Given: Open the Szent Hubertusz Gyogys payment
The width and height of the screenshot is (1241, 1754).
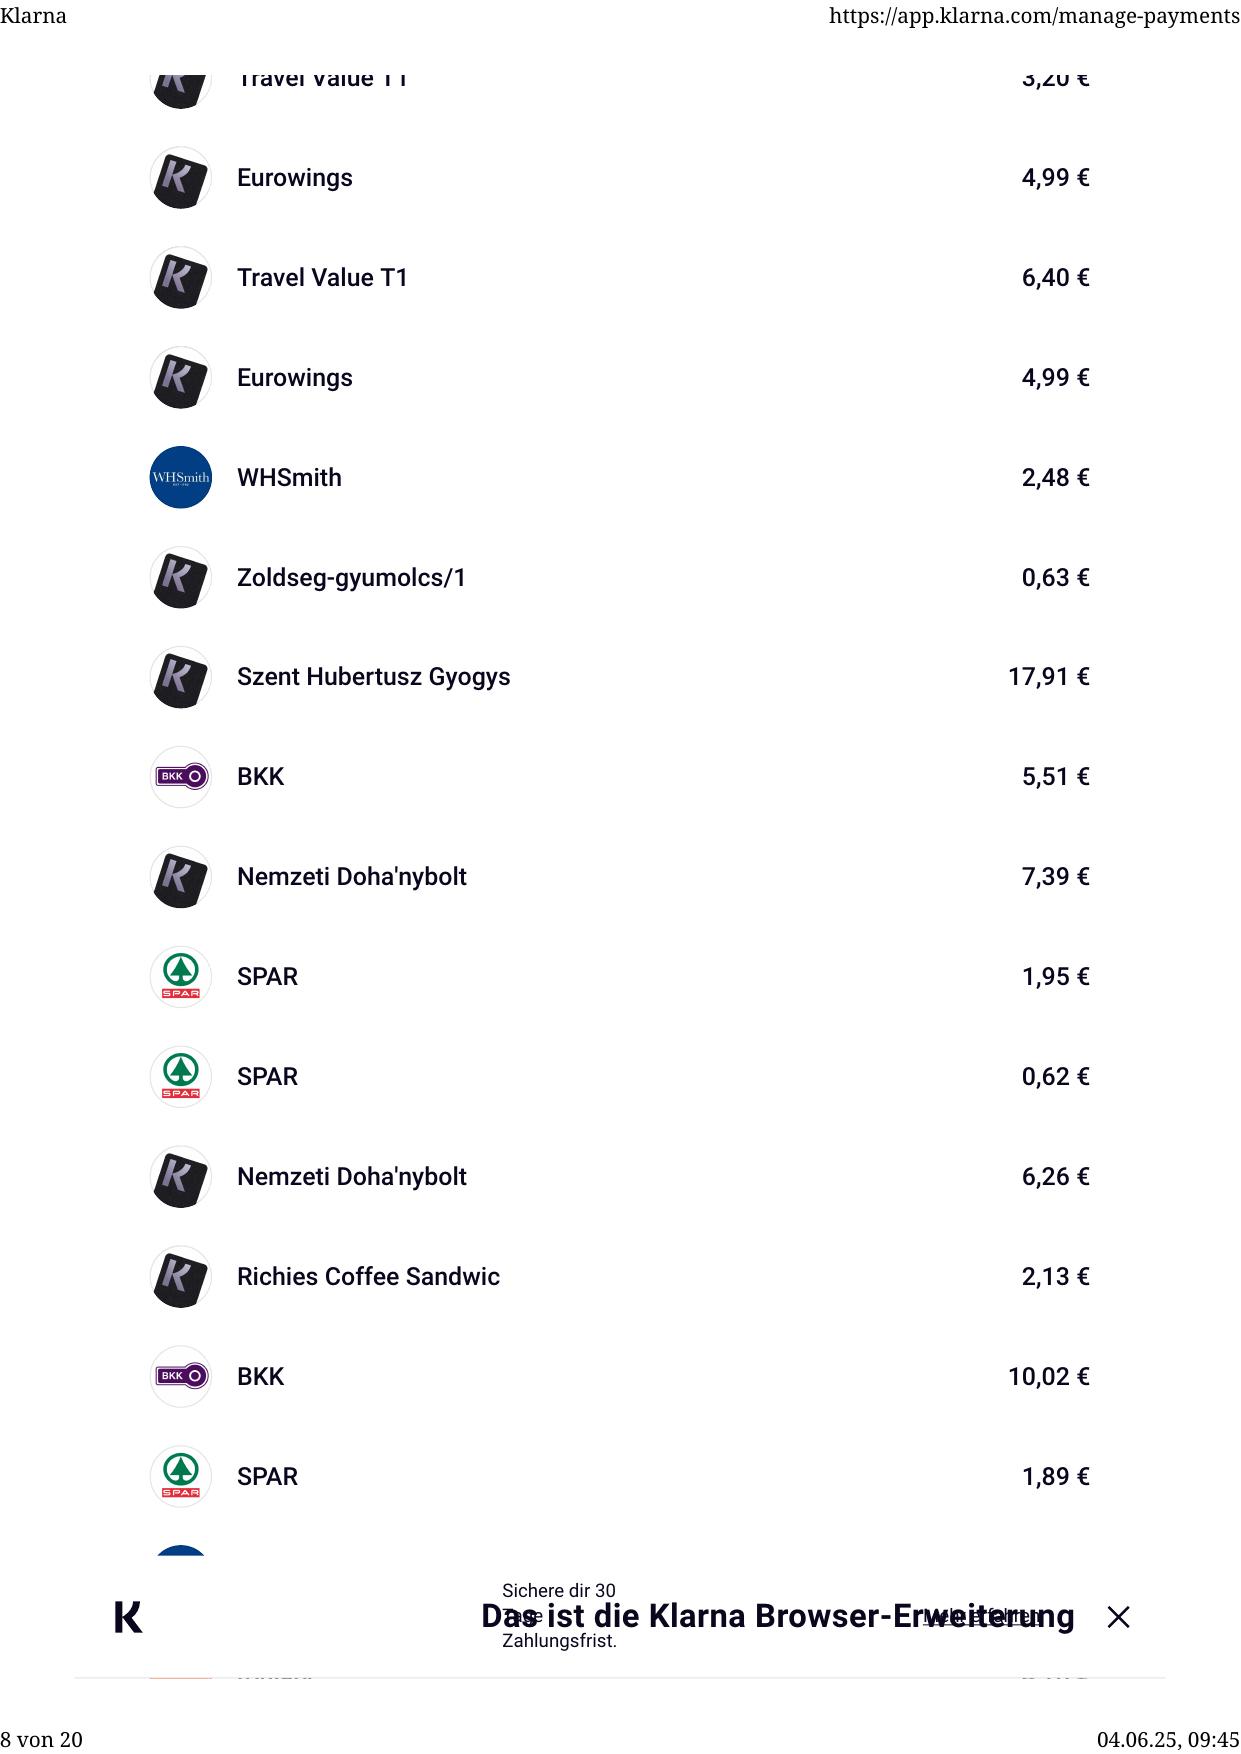Looking at the screenshot, I should [373, 677].
